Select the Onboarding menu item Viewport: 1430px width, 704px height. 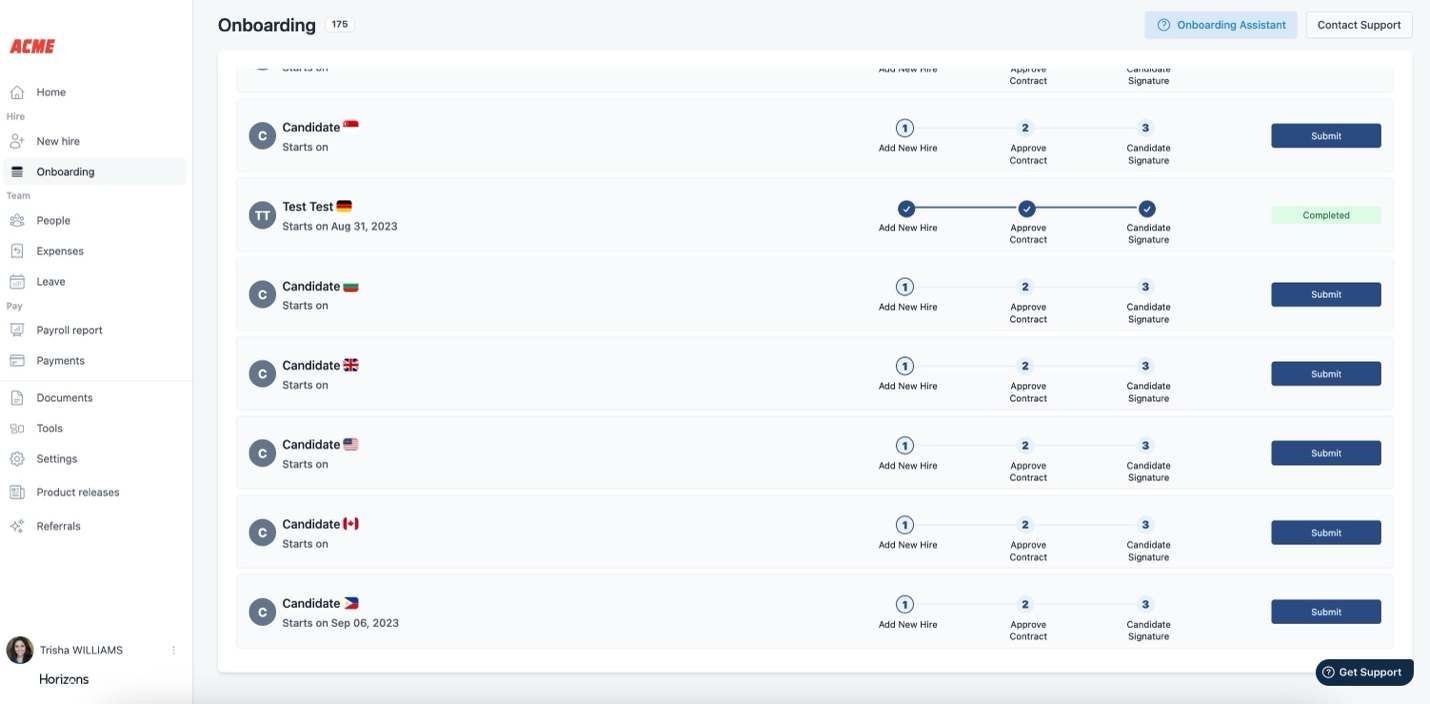(x=65, y=172)
